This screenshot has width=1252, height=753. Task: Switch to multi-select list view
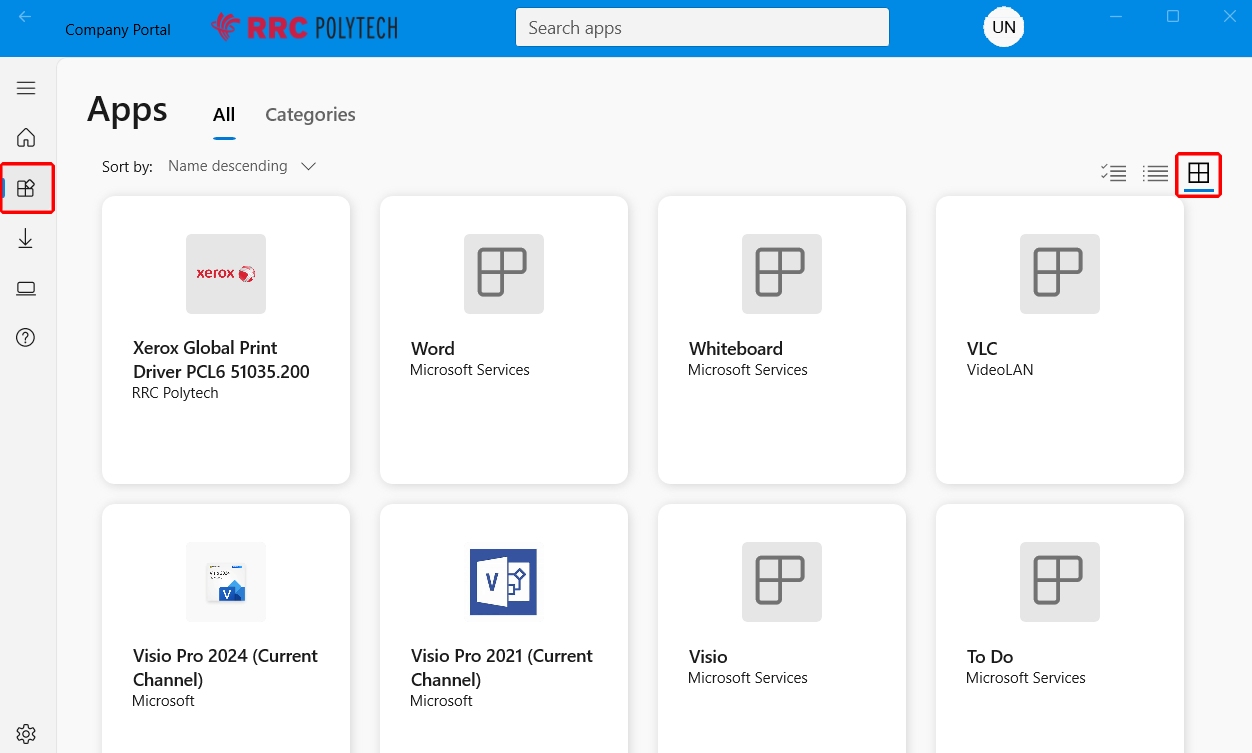(x=1113, y=174)
